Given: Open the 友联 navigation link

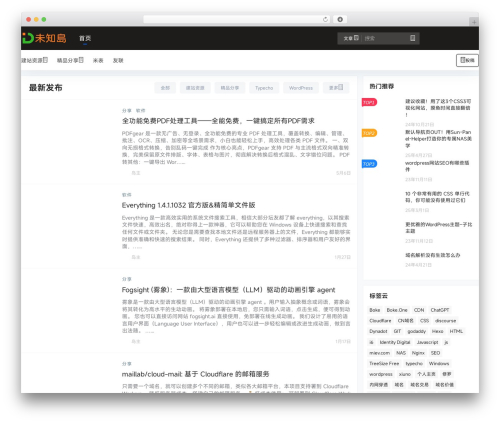Looking at the screenshot, I should click(x=118, y=60).
